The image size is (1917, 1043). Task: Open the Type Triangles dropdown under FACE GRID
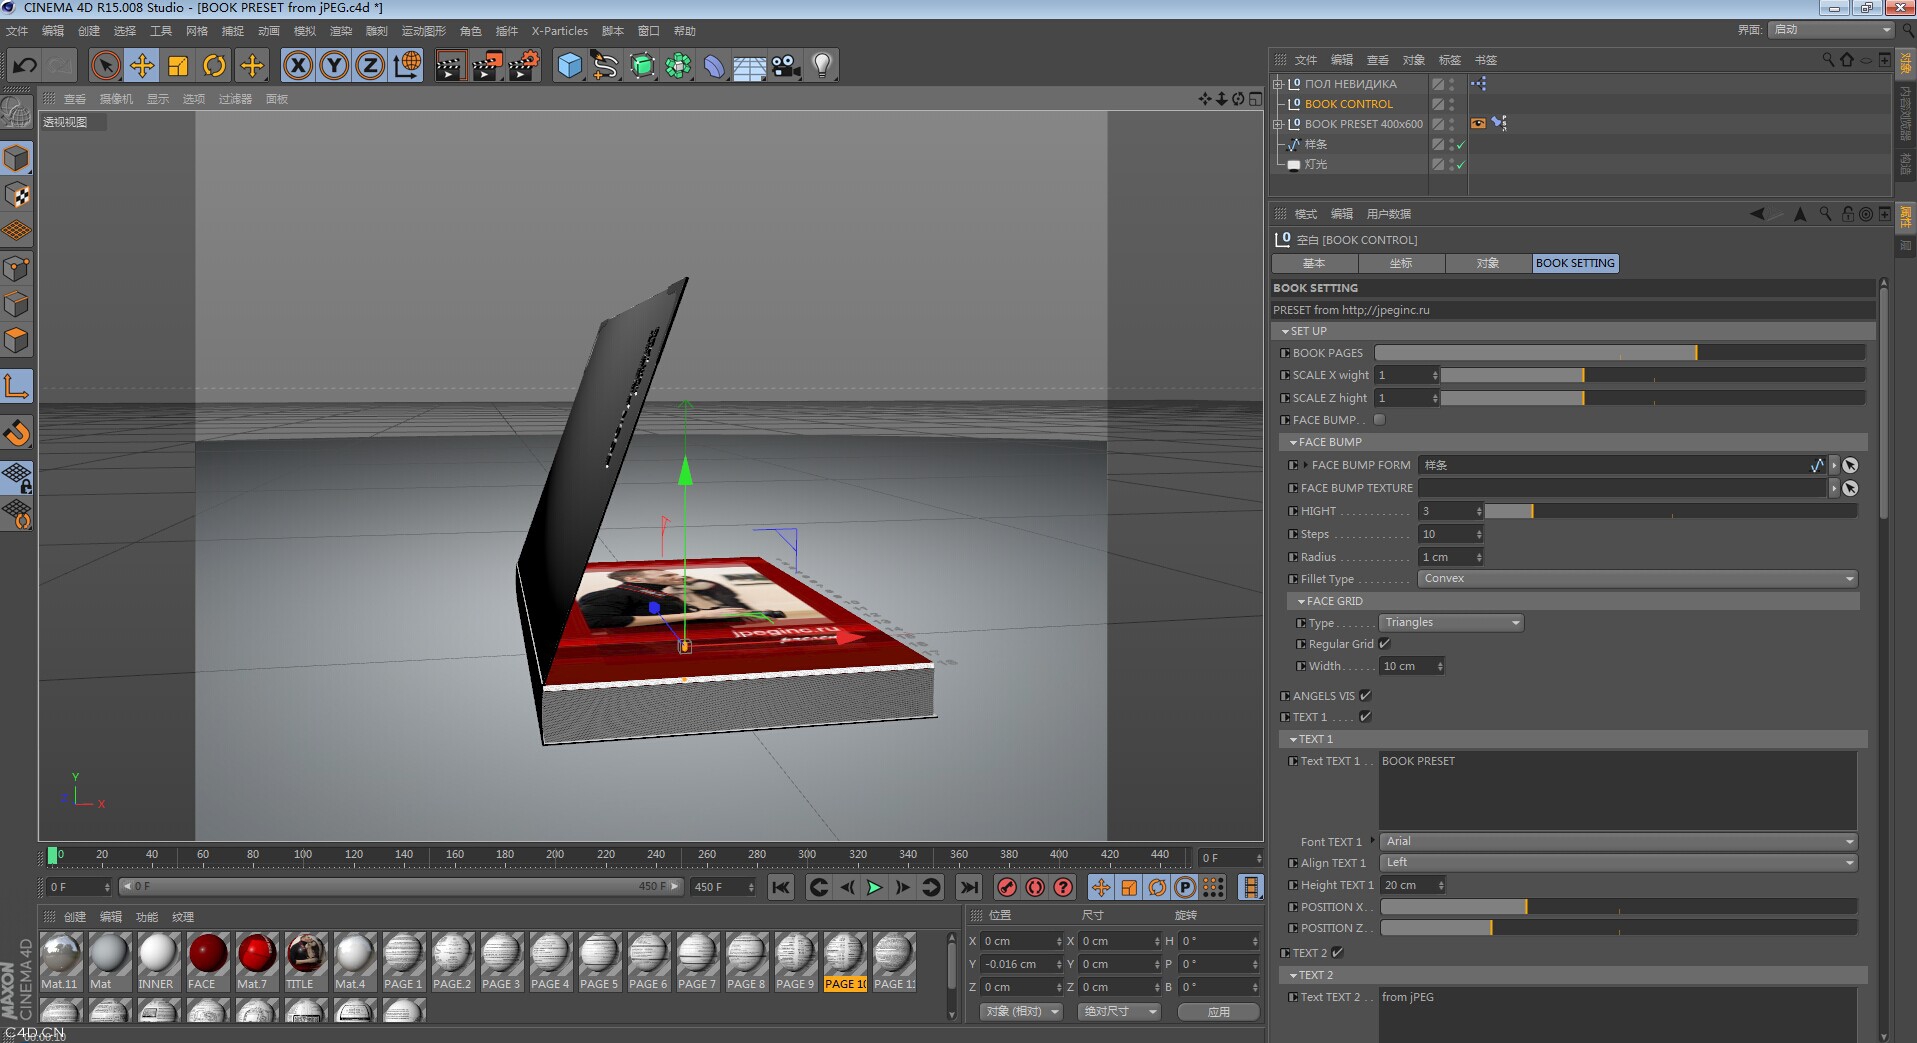tap(1451, 622)
